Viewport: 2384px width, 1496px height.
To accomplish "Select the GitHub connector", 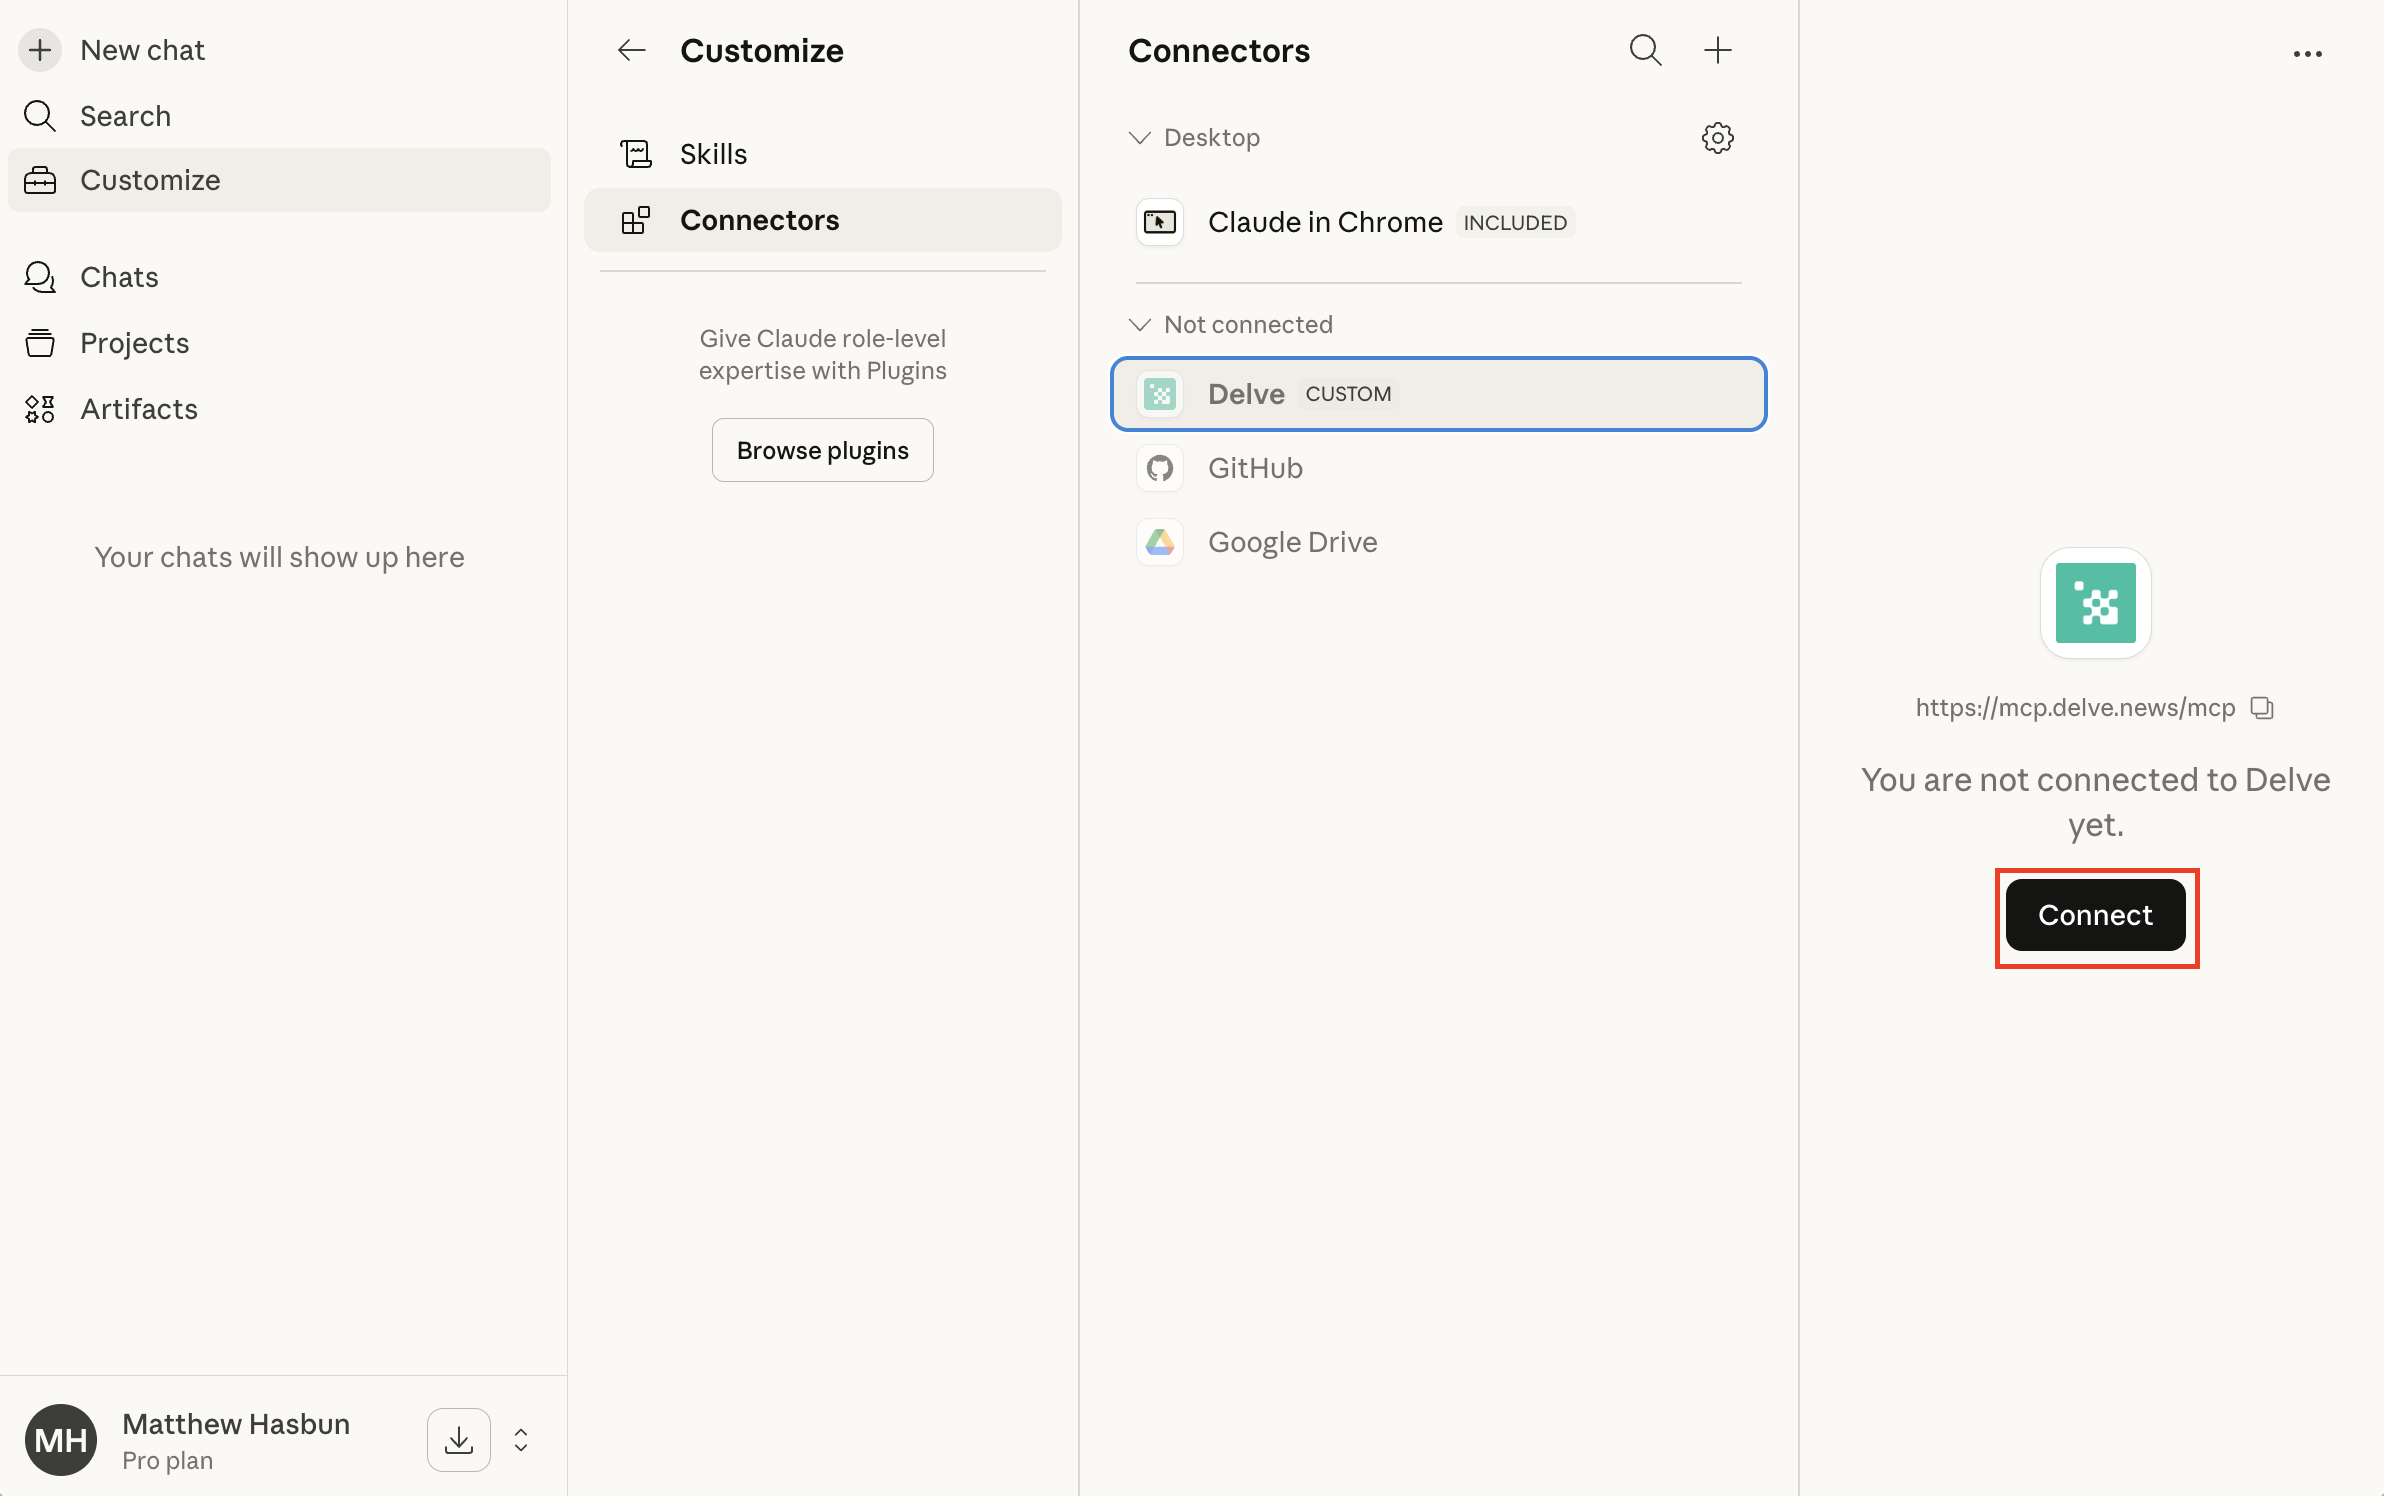I will (x=1254, y=468).
